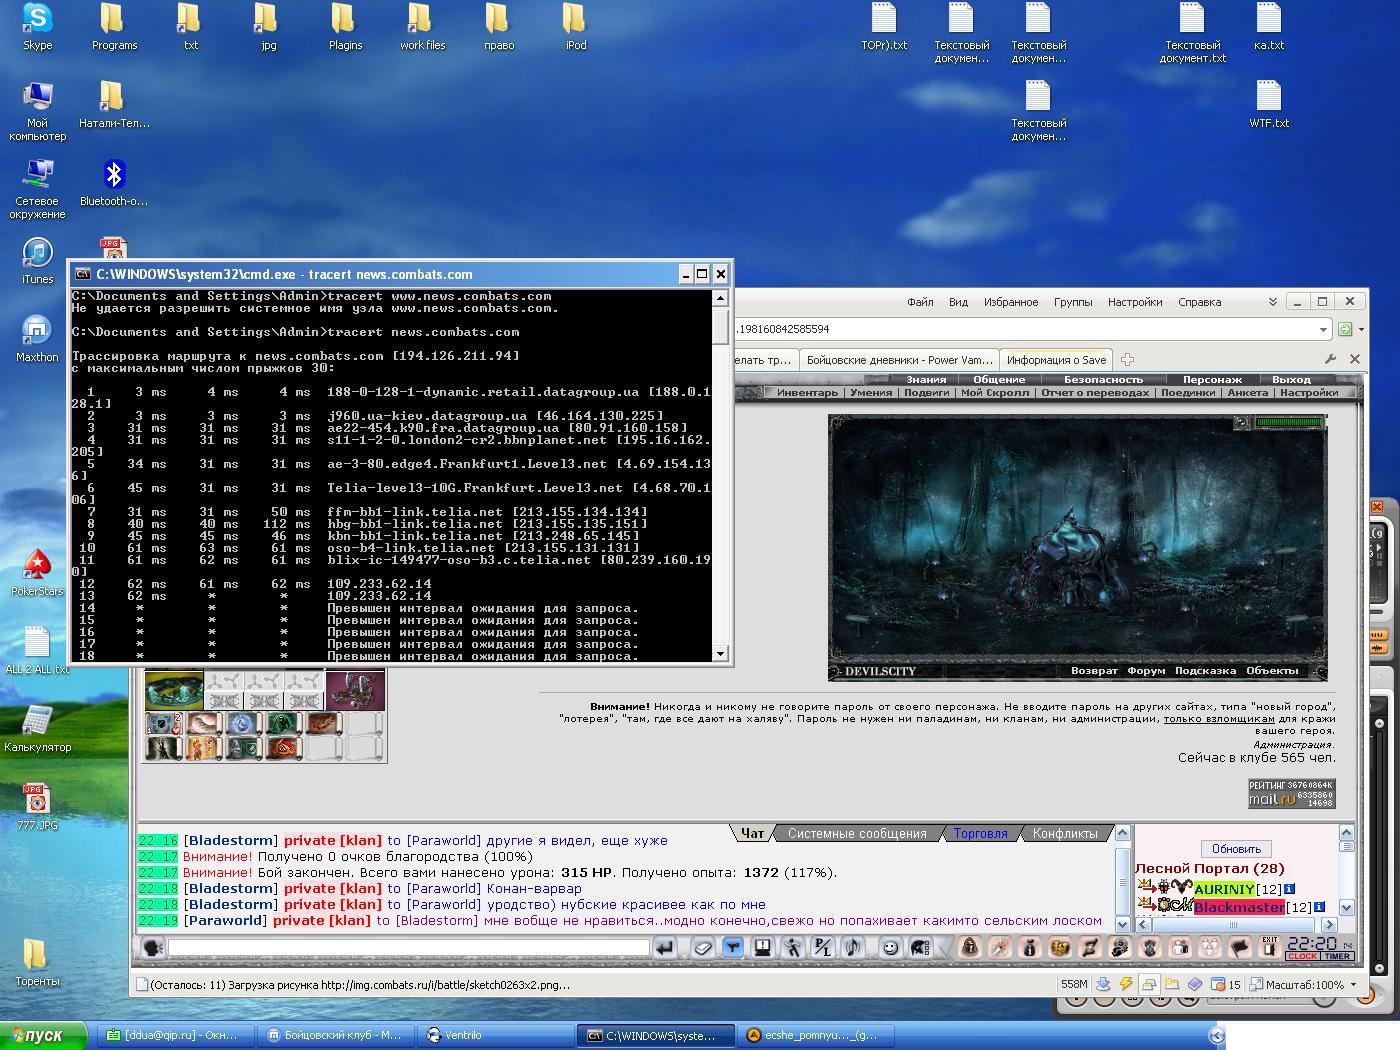Open Умения in the game menu
The height and width of the screenshot is (1050, 1400).
tap(871, 393)
